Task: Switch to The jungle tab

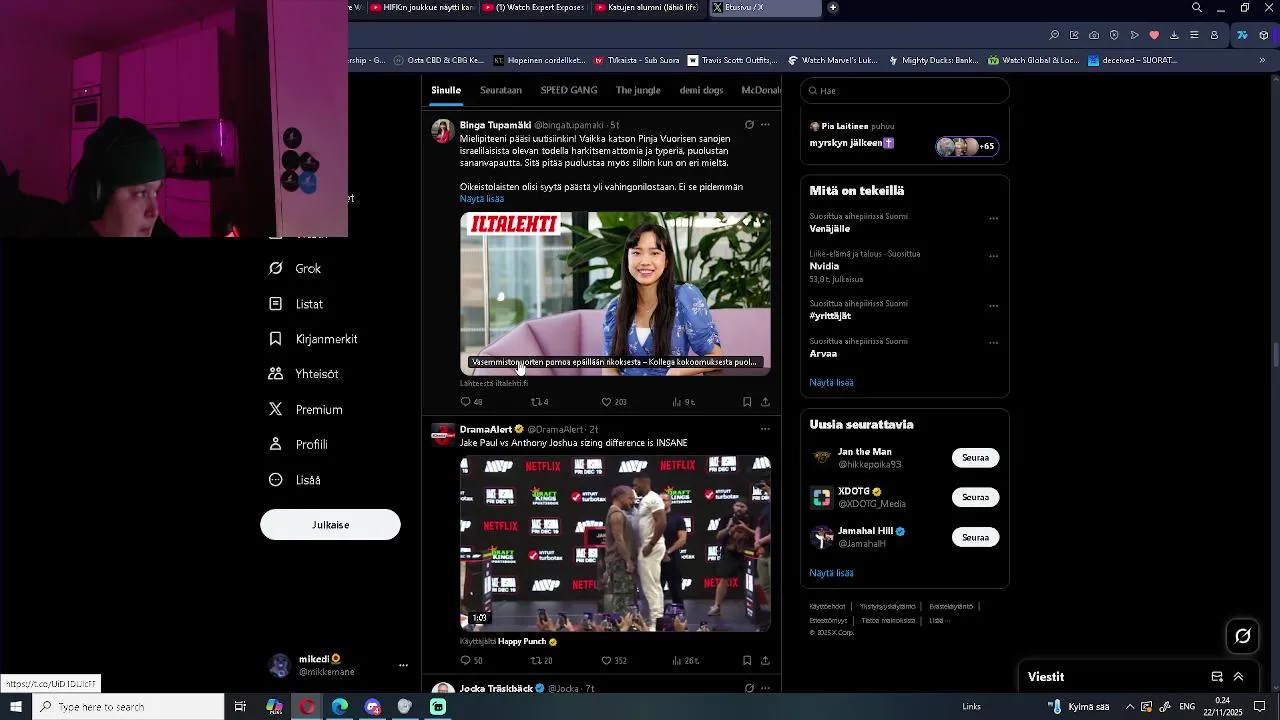Action: [x=638, y=90]
